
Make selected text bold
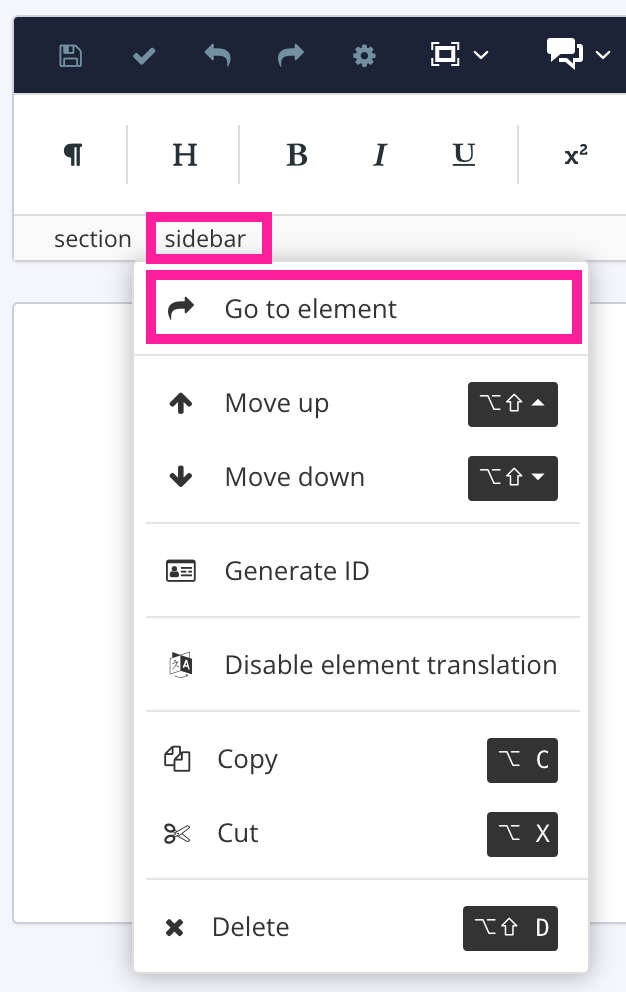pos(296,154)
